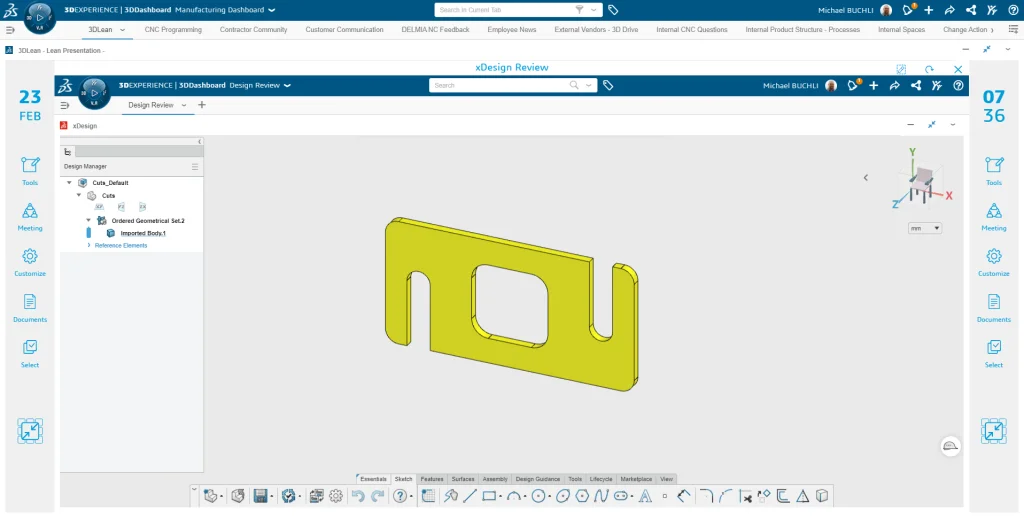Toggle the YZ plane icon in tree

click(121, 207)
